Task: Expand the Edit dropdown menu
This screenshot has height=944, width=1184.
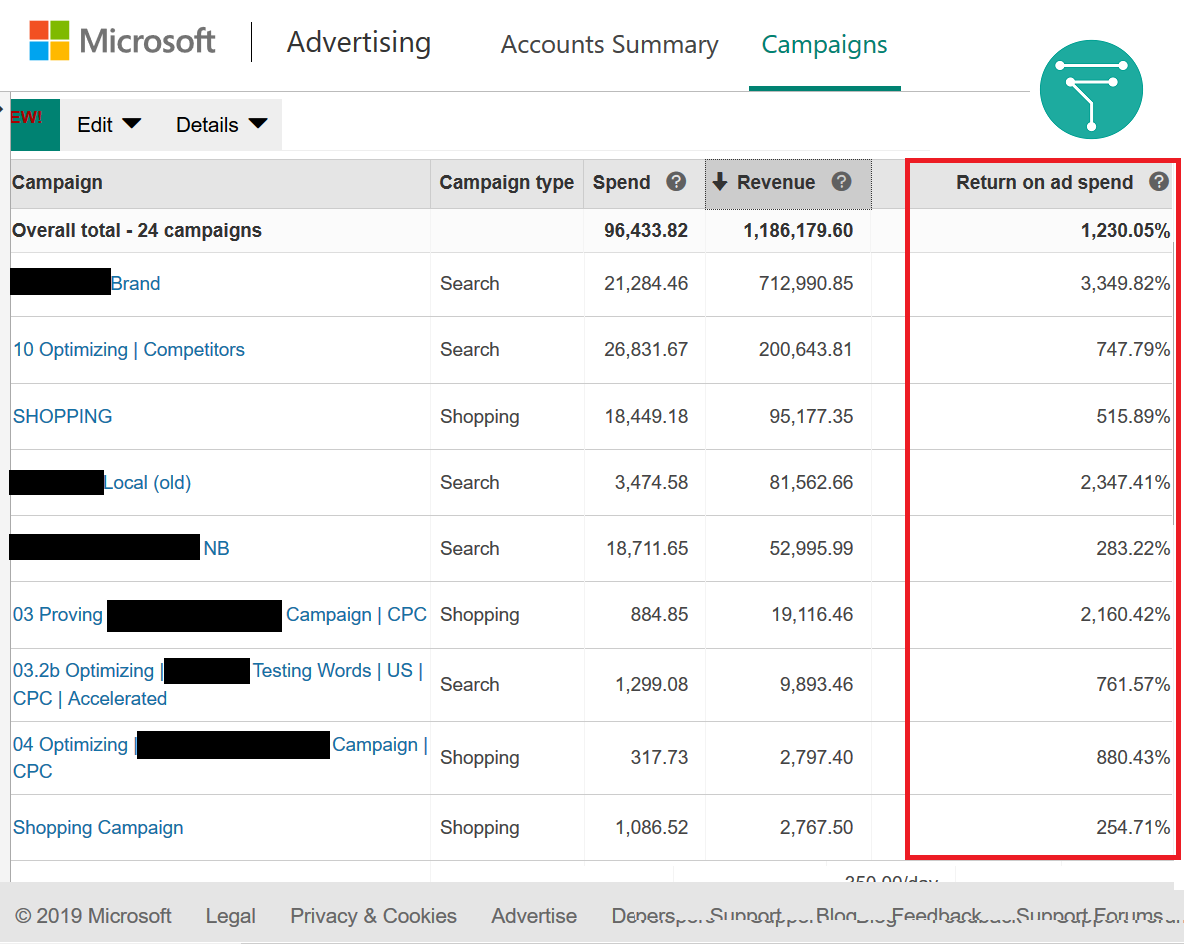Action: coord(109,125)
